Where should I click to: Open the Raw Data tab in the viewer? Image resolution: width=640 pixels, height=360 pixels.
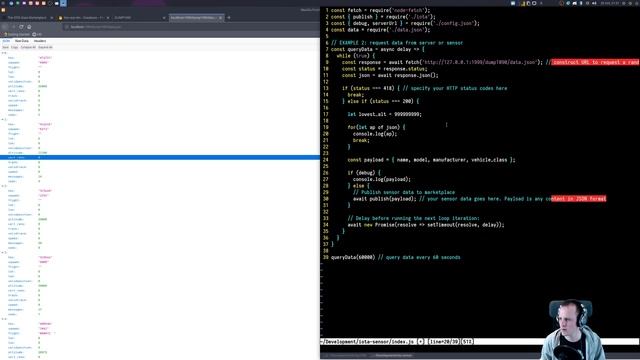[22, 41]
